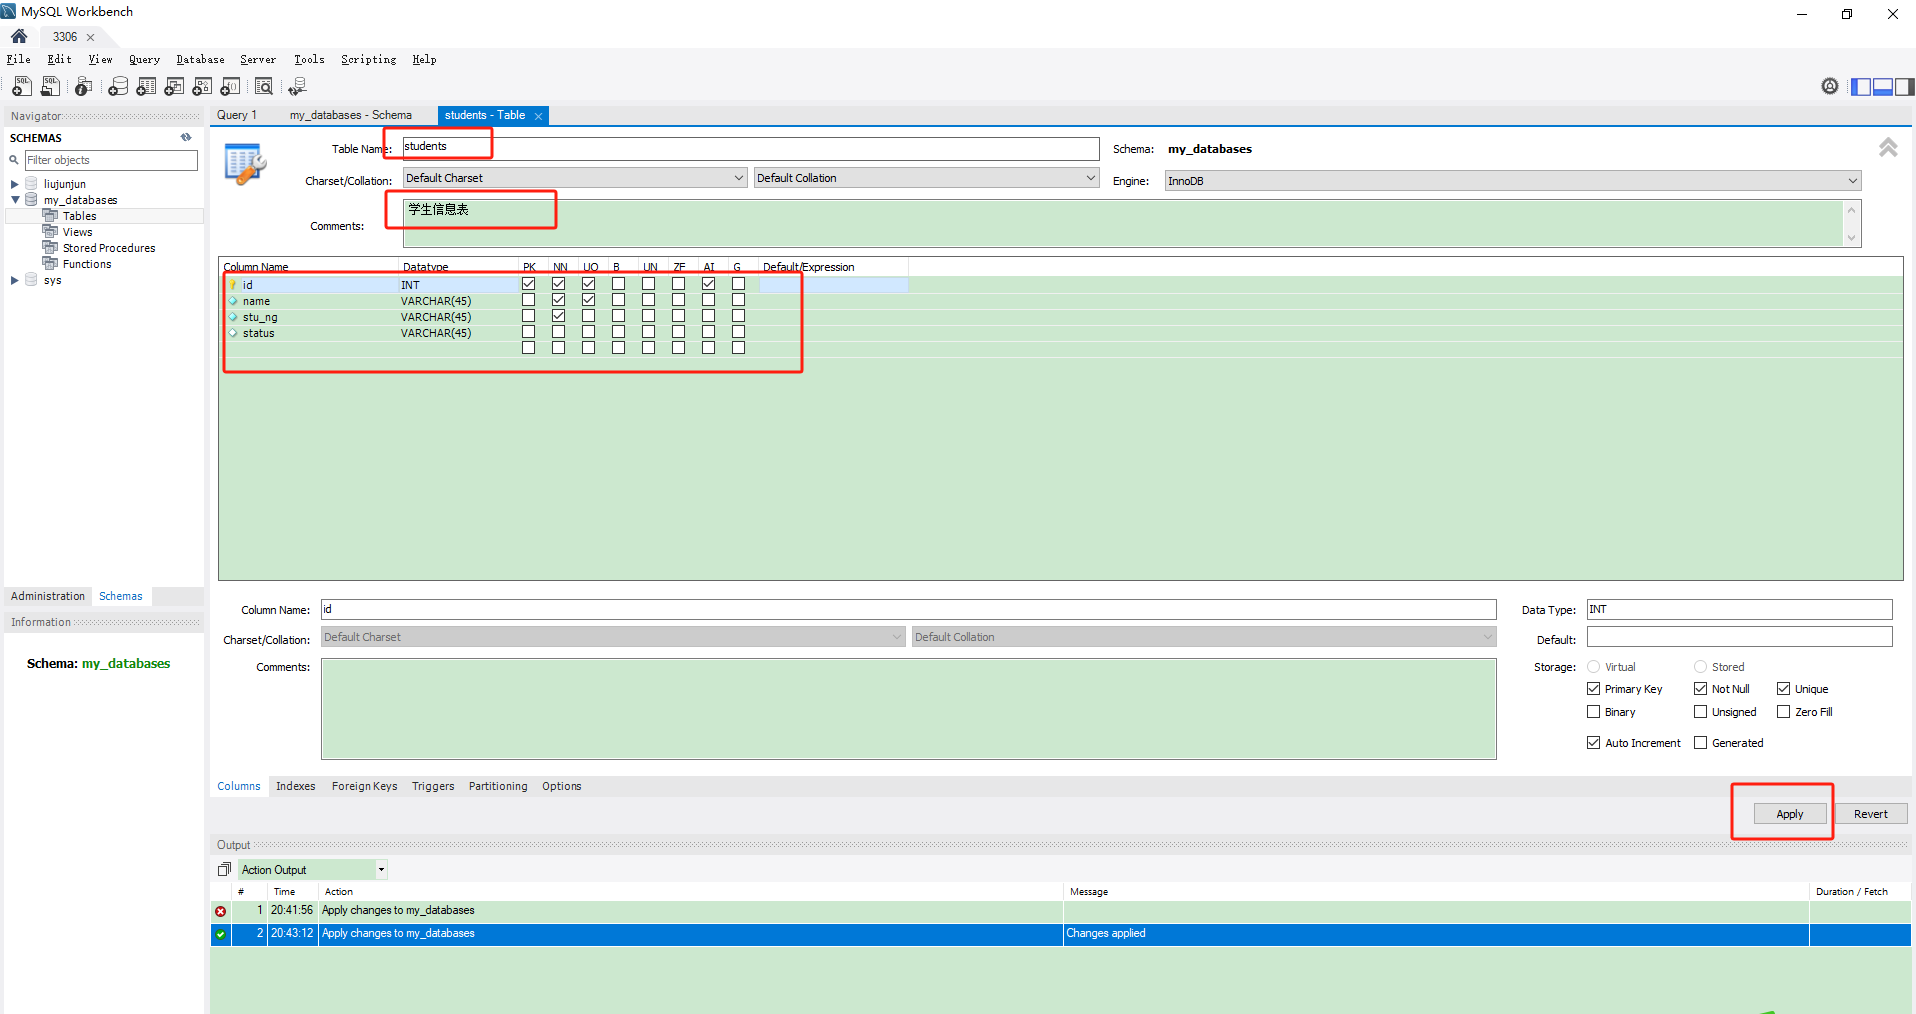Click the red error icon in output row 1

pyautogui.click(x=221, y=911)
